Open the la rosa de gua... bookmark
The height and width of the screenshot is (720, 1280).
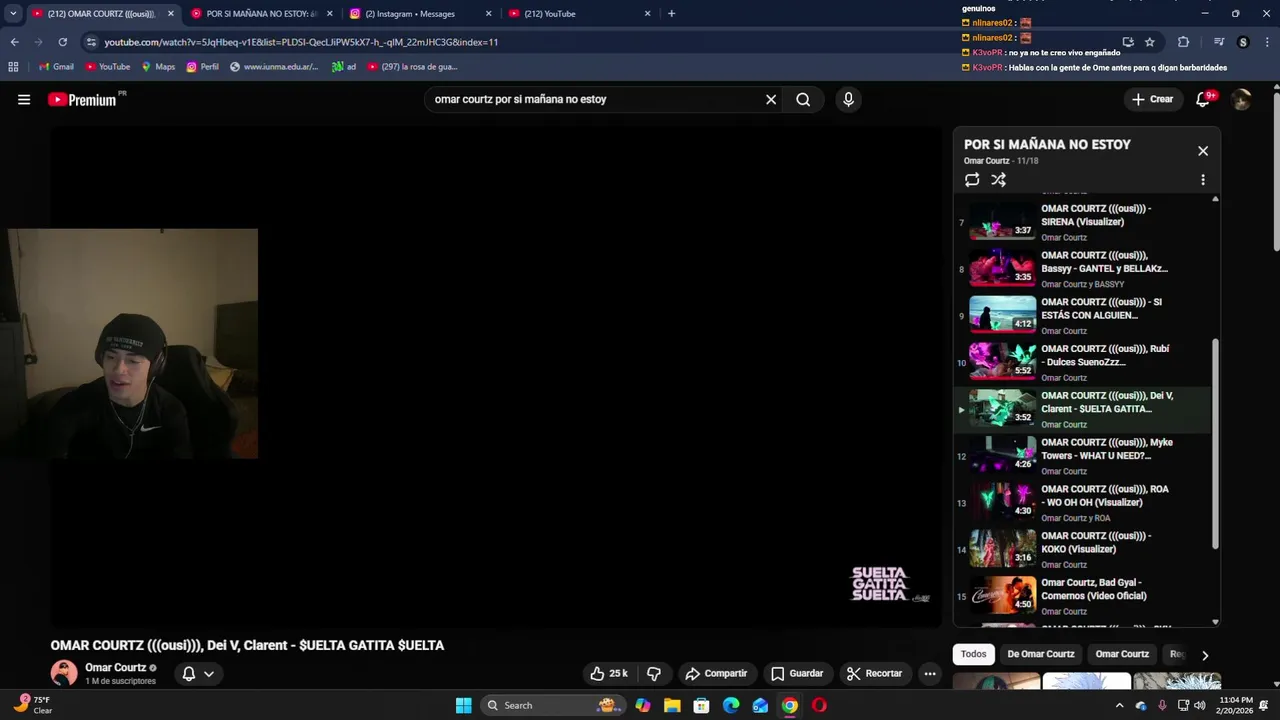[412, 67]
